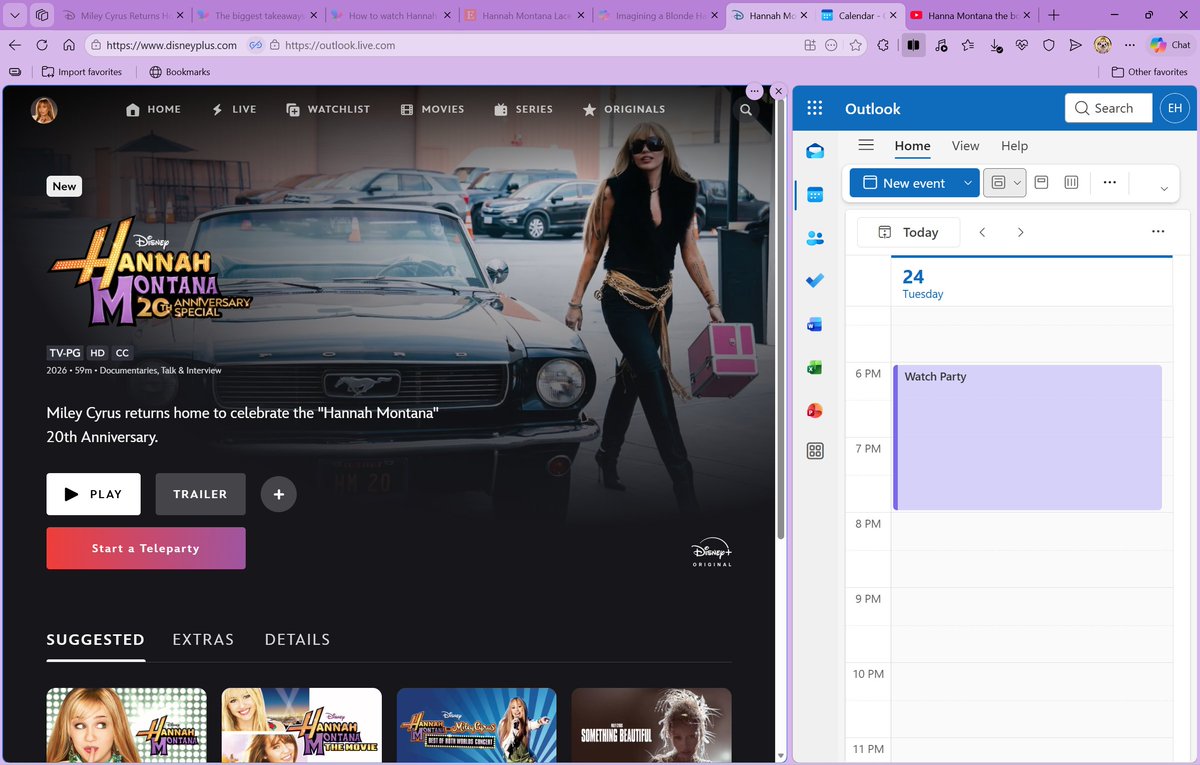Open Calendar in Outlook sidebar
This screenshot has height=765, width=1200.
tap(815, 194)
